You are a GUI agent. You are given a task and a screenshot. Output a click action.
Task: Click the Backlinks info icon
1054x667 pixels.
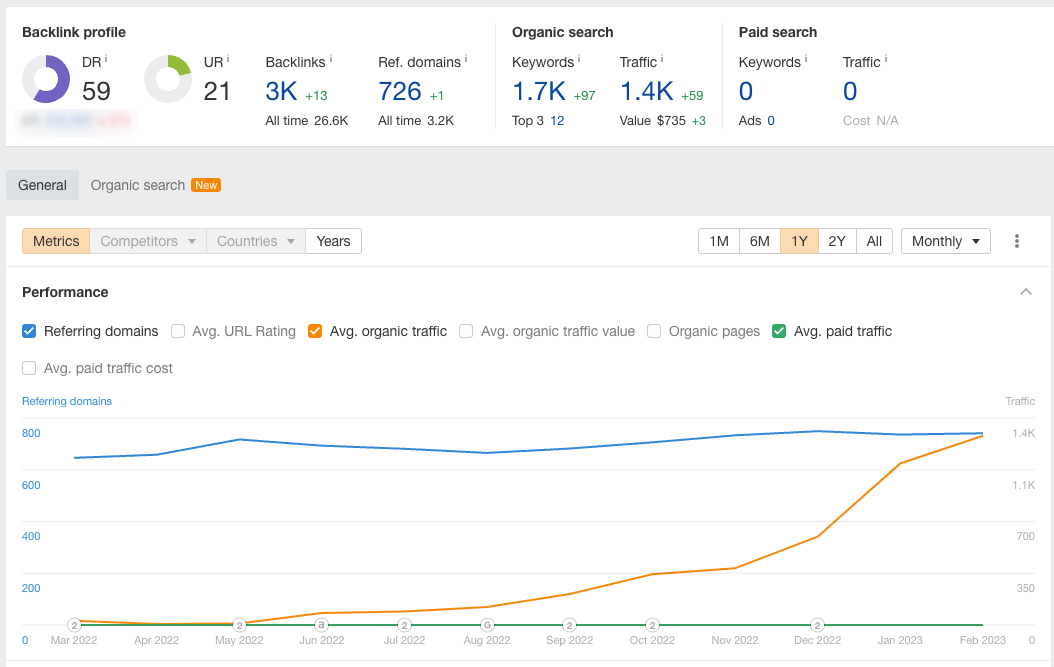coord(332,60)
